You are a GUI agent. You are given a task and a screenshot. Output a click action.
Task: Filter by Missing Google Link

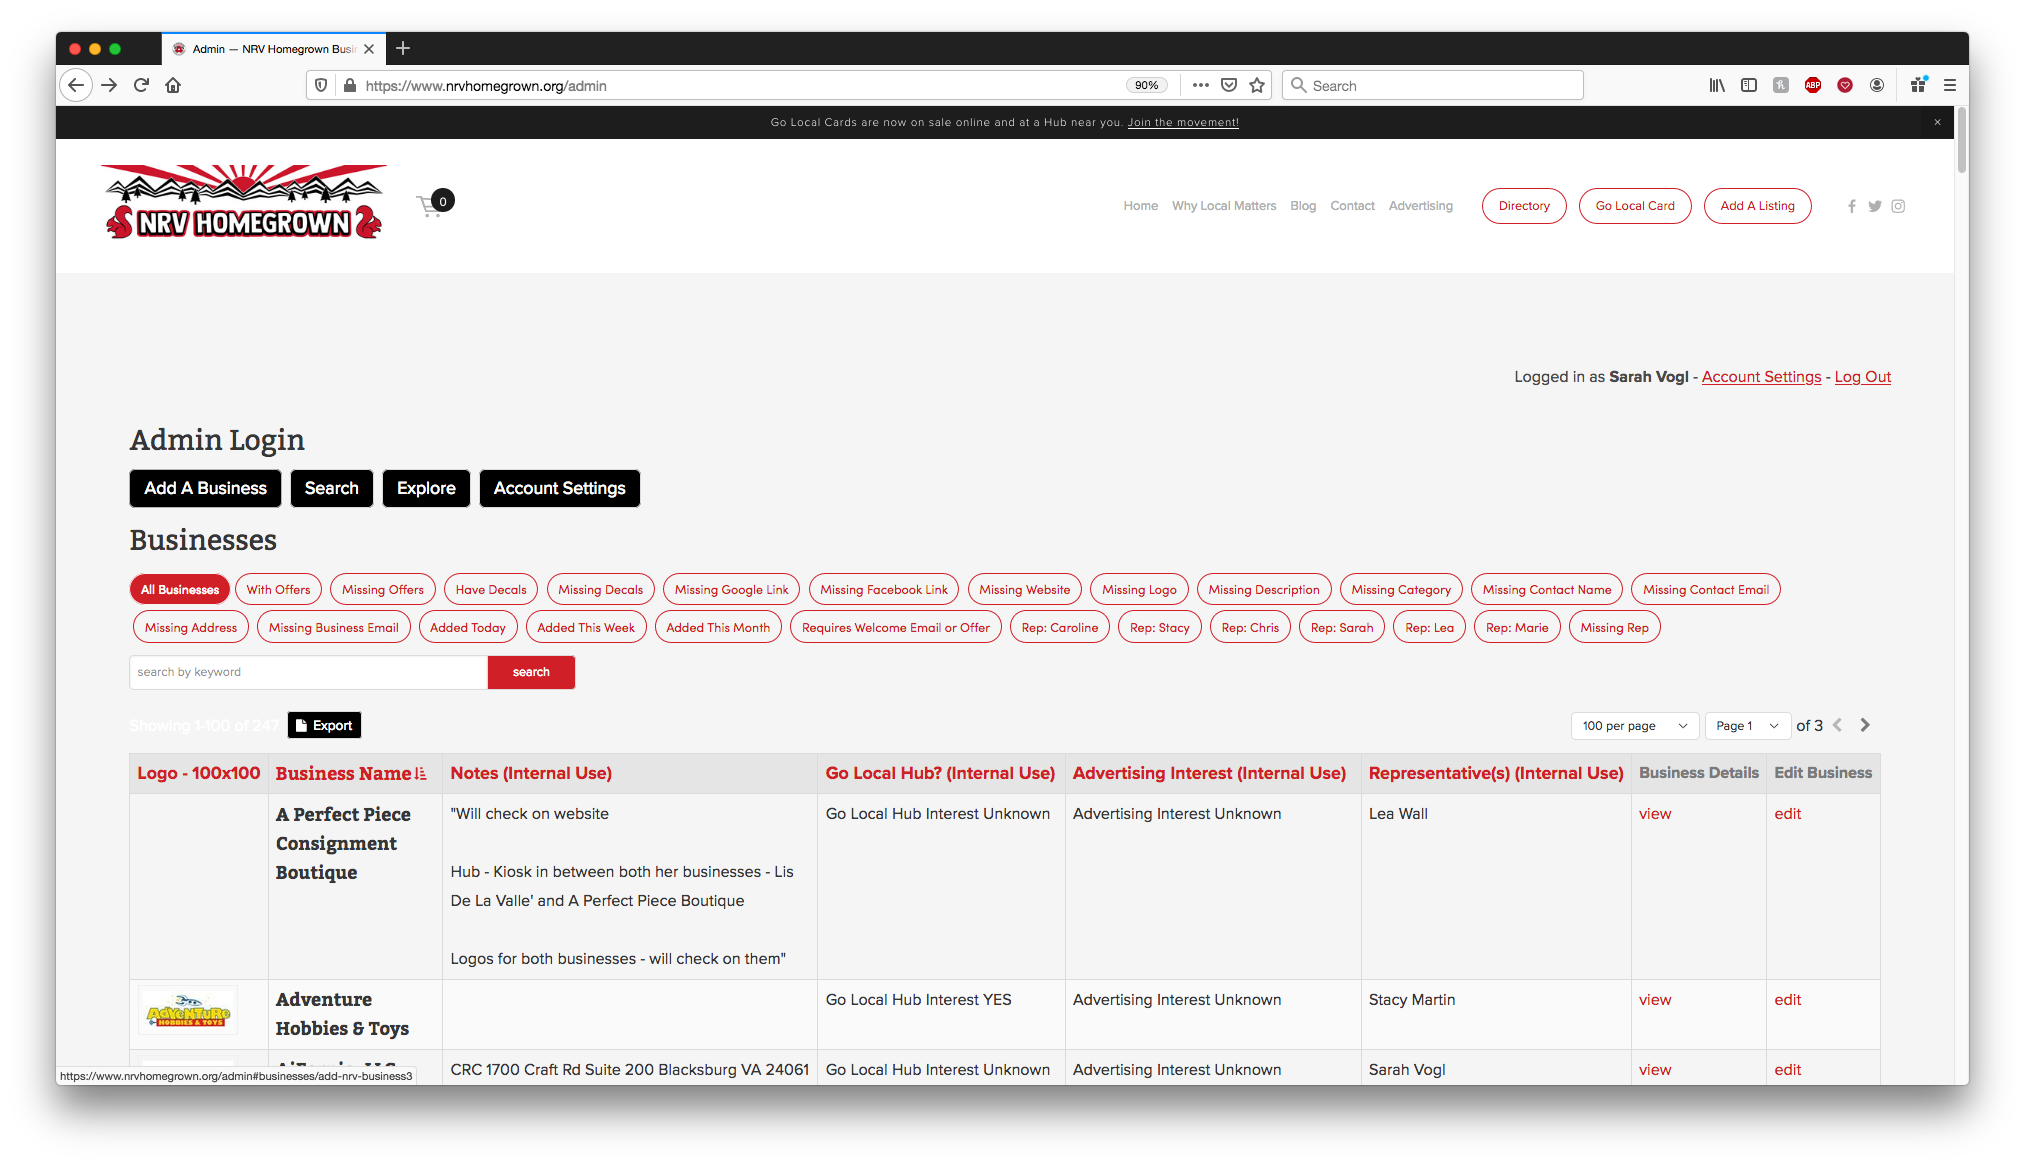point(731,590)
